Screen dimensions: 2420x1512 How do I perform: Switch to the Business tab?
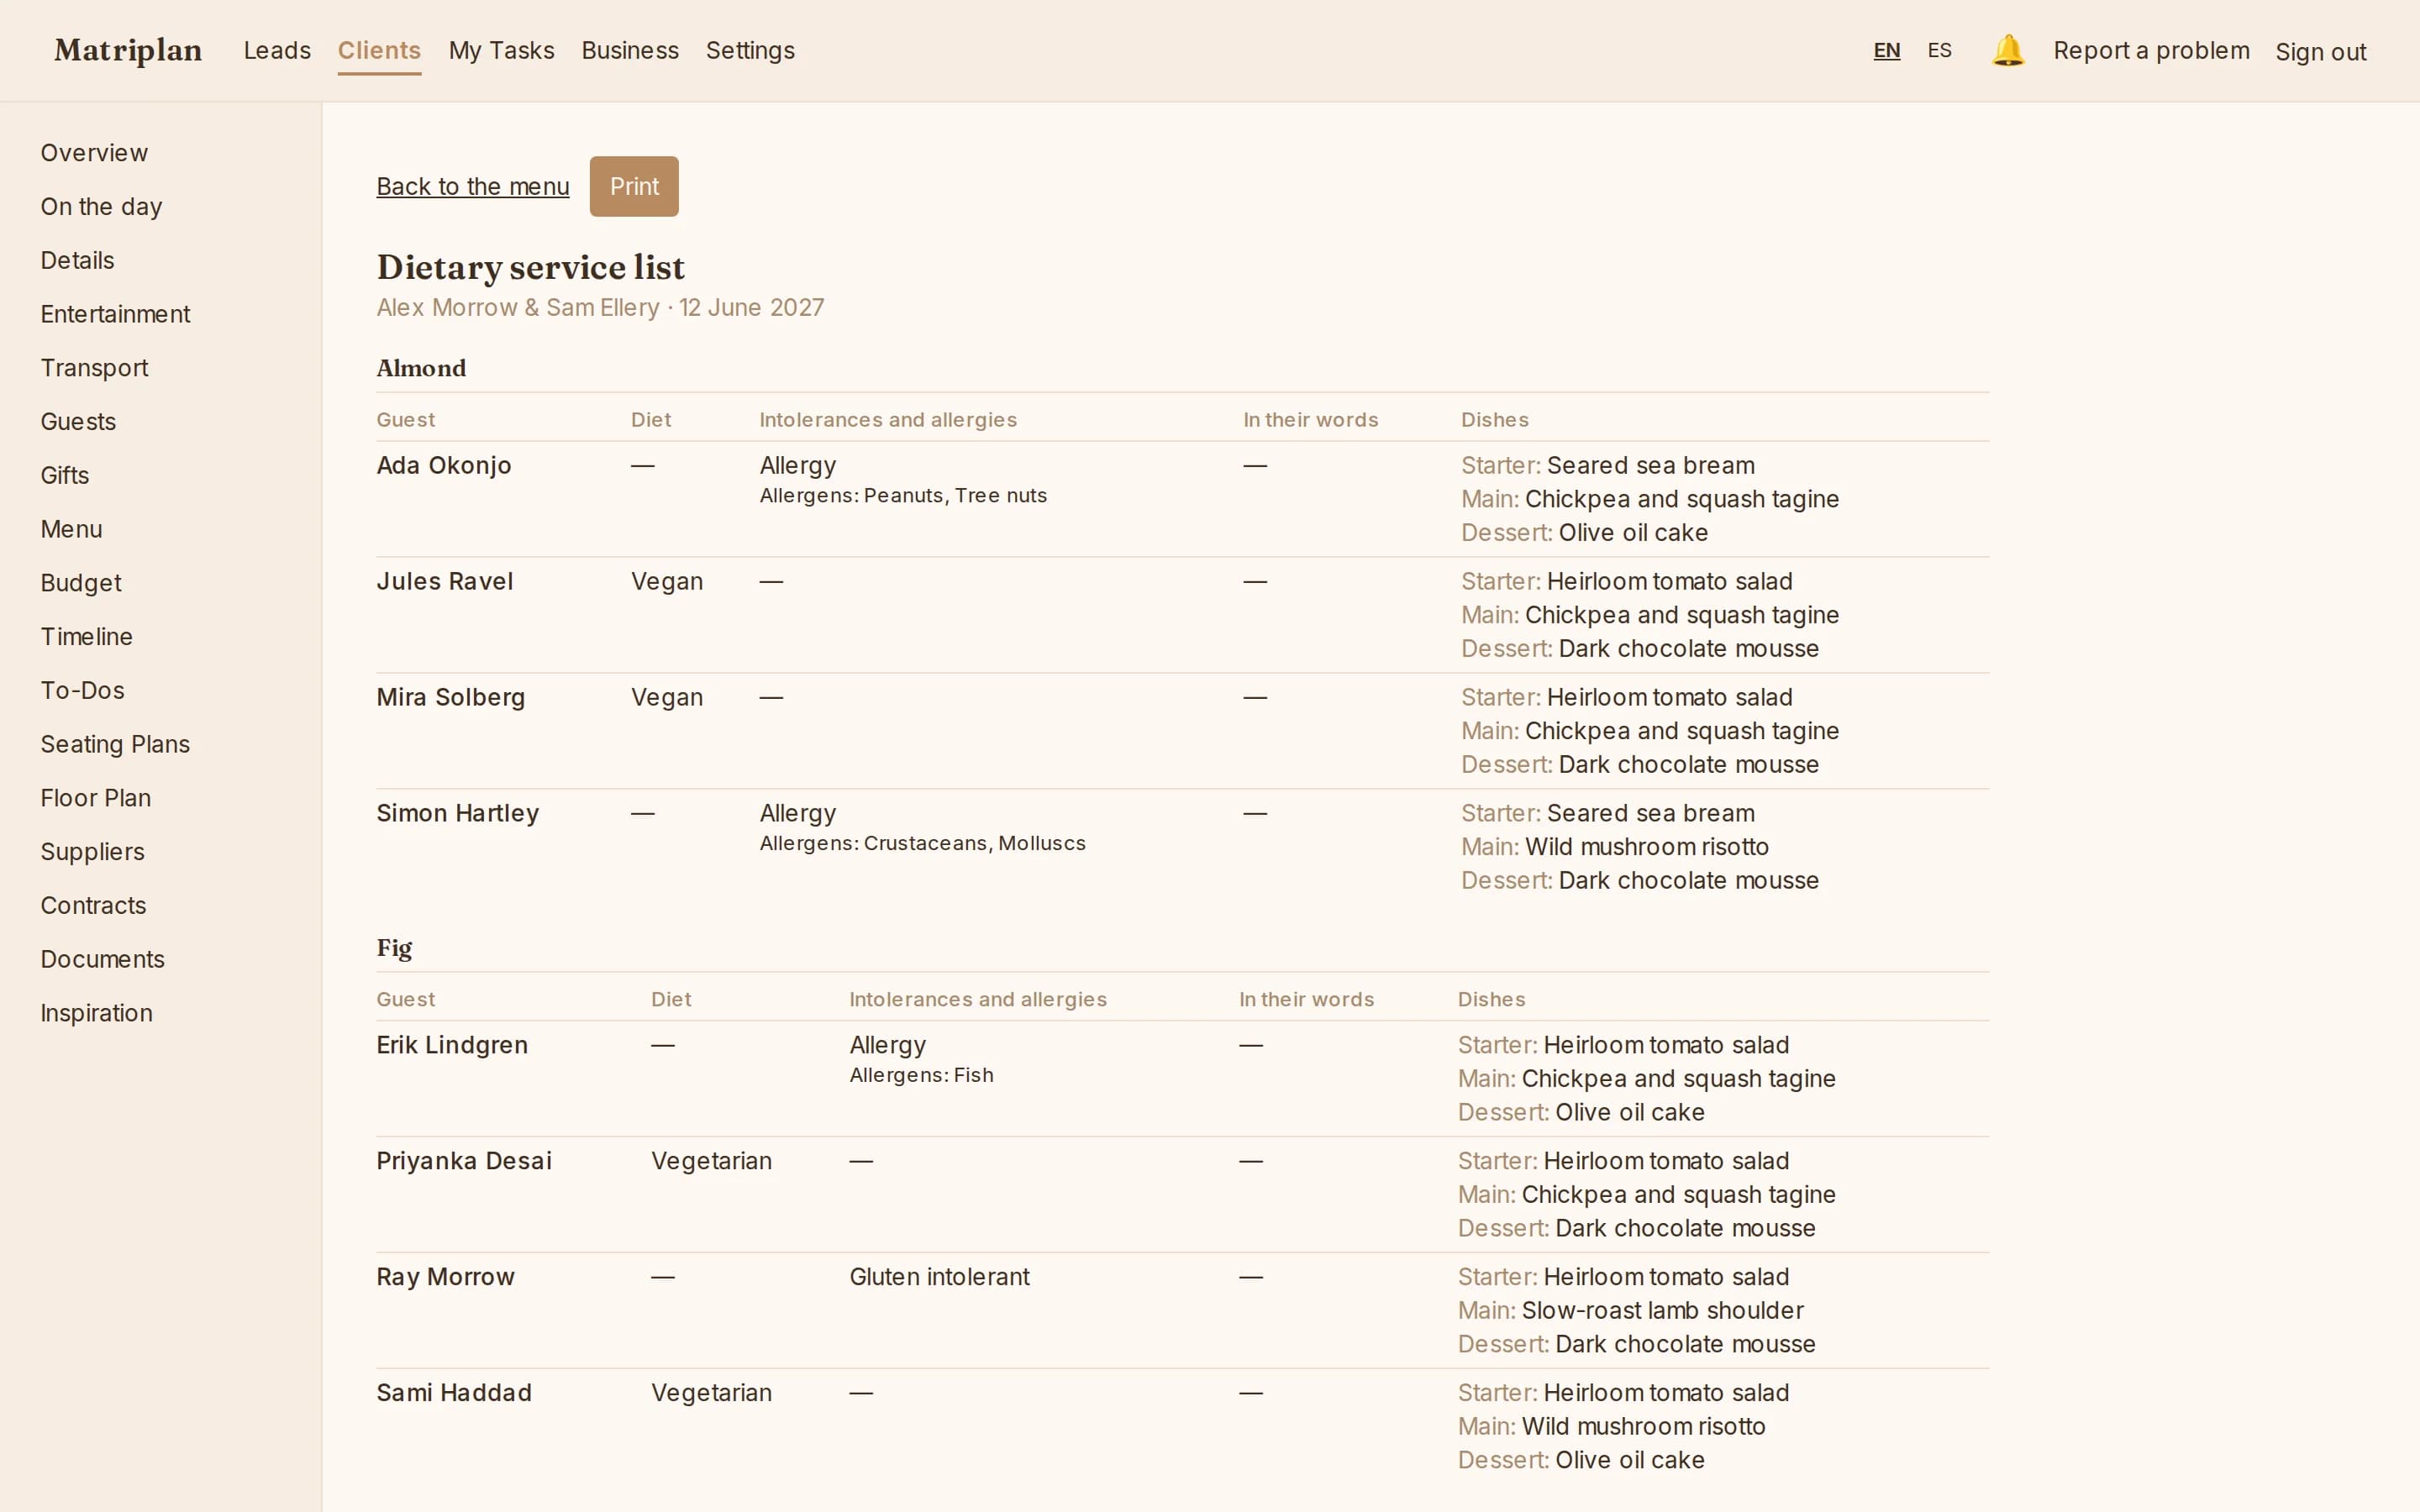click(x=630, y=50)
